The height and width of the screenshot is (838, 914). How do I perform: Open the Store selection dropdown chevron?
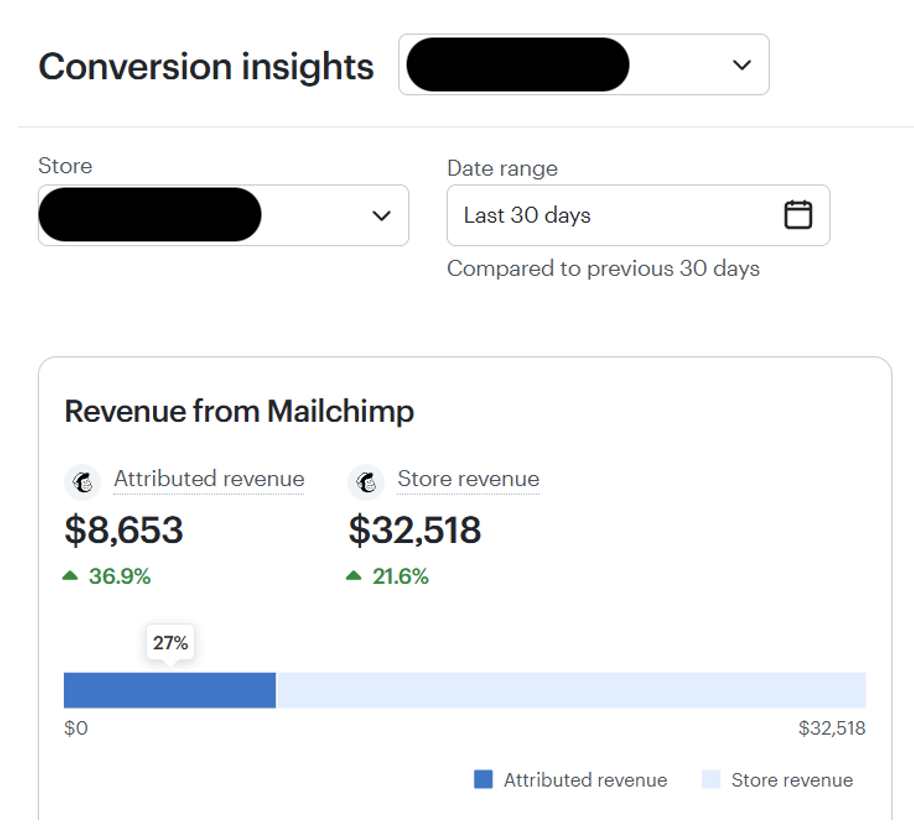(x=381, y=216)
